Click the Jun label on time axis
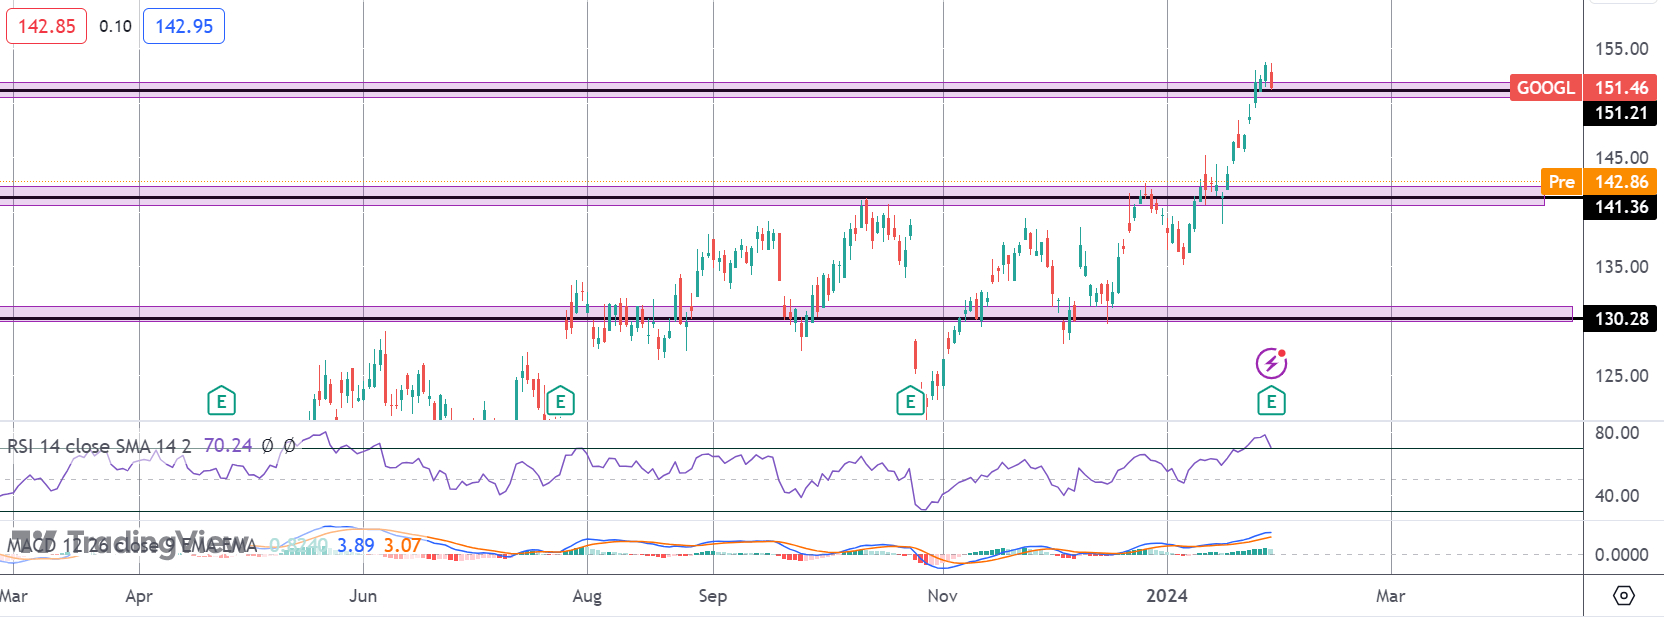 tap(363, 596)
